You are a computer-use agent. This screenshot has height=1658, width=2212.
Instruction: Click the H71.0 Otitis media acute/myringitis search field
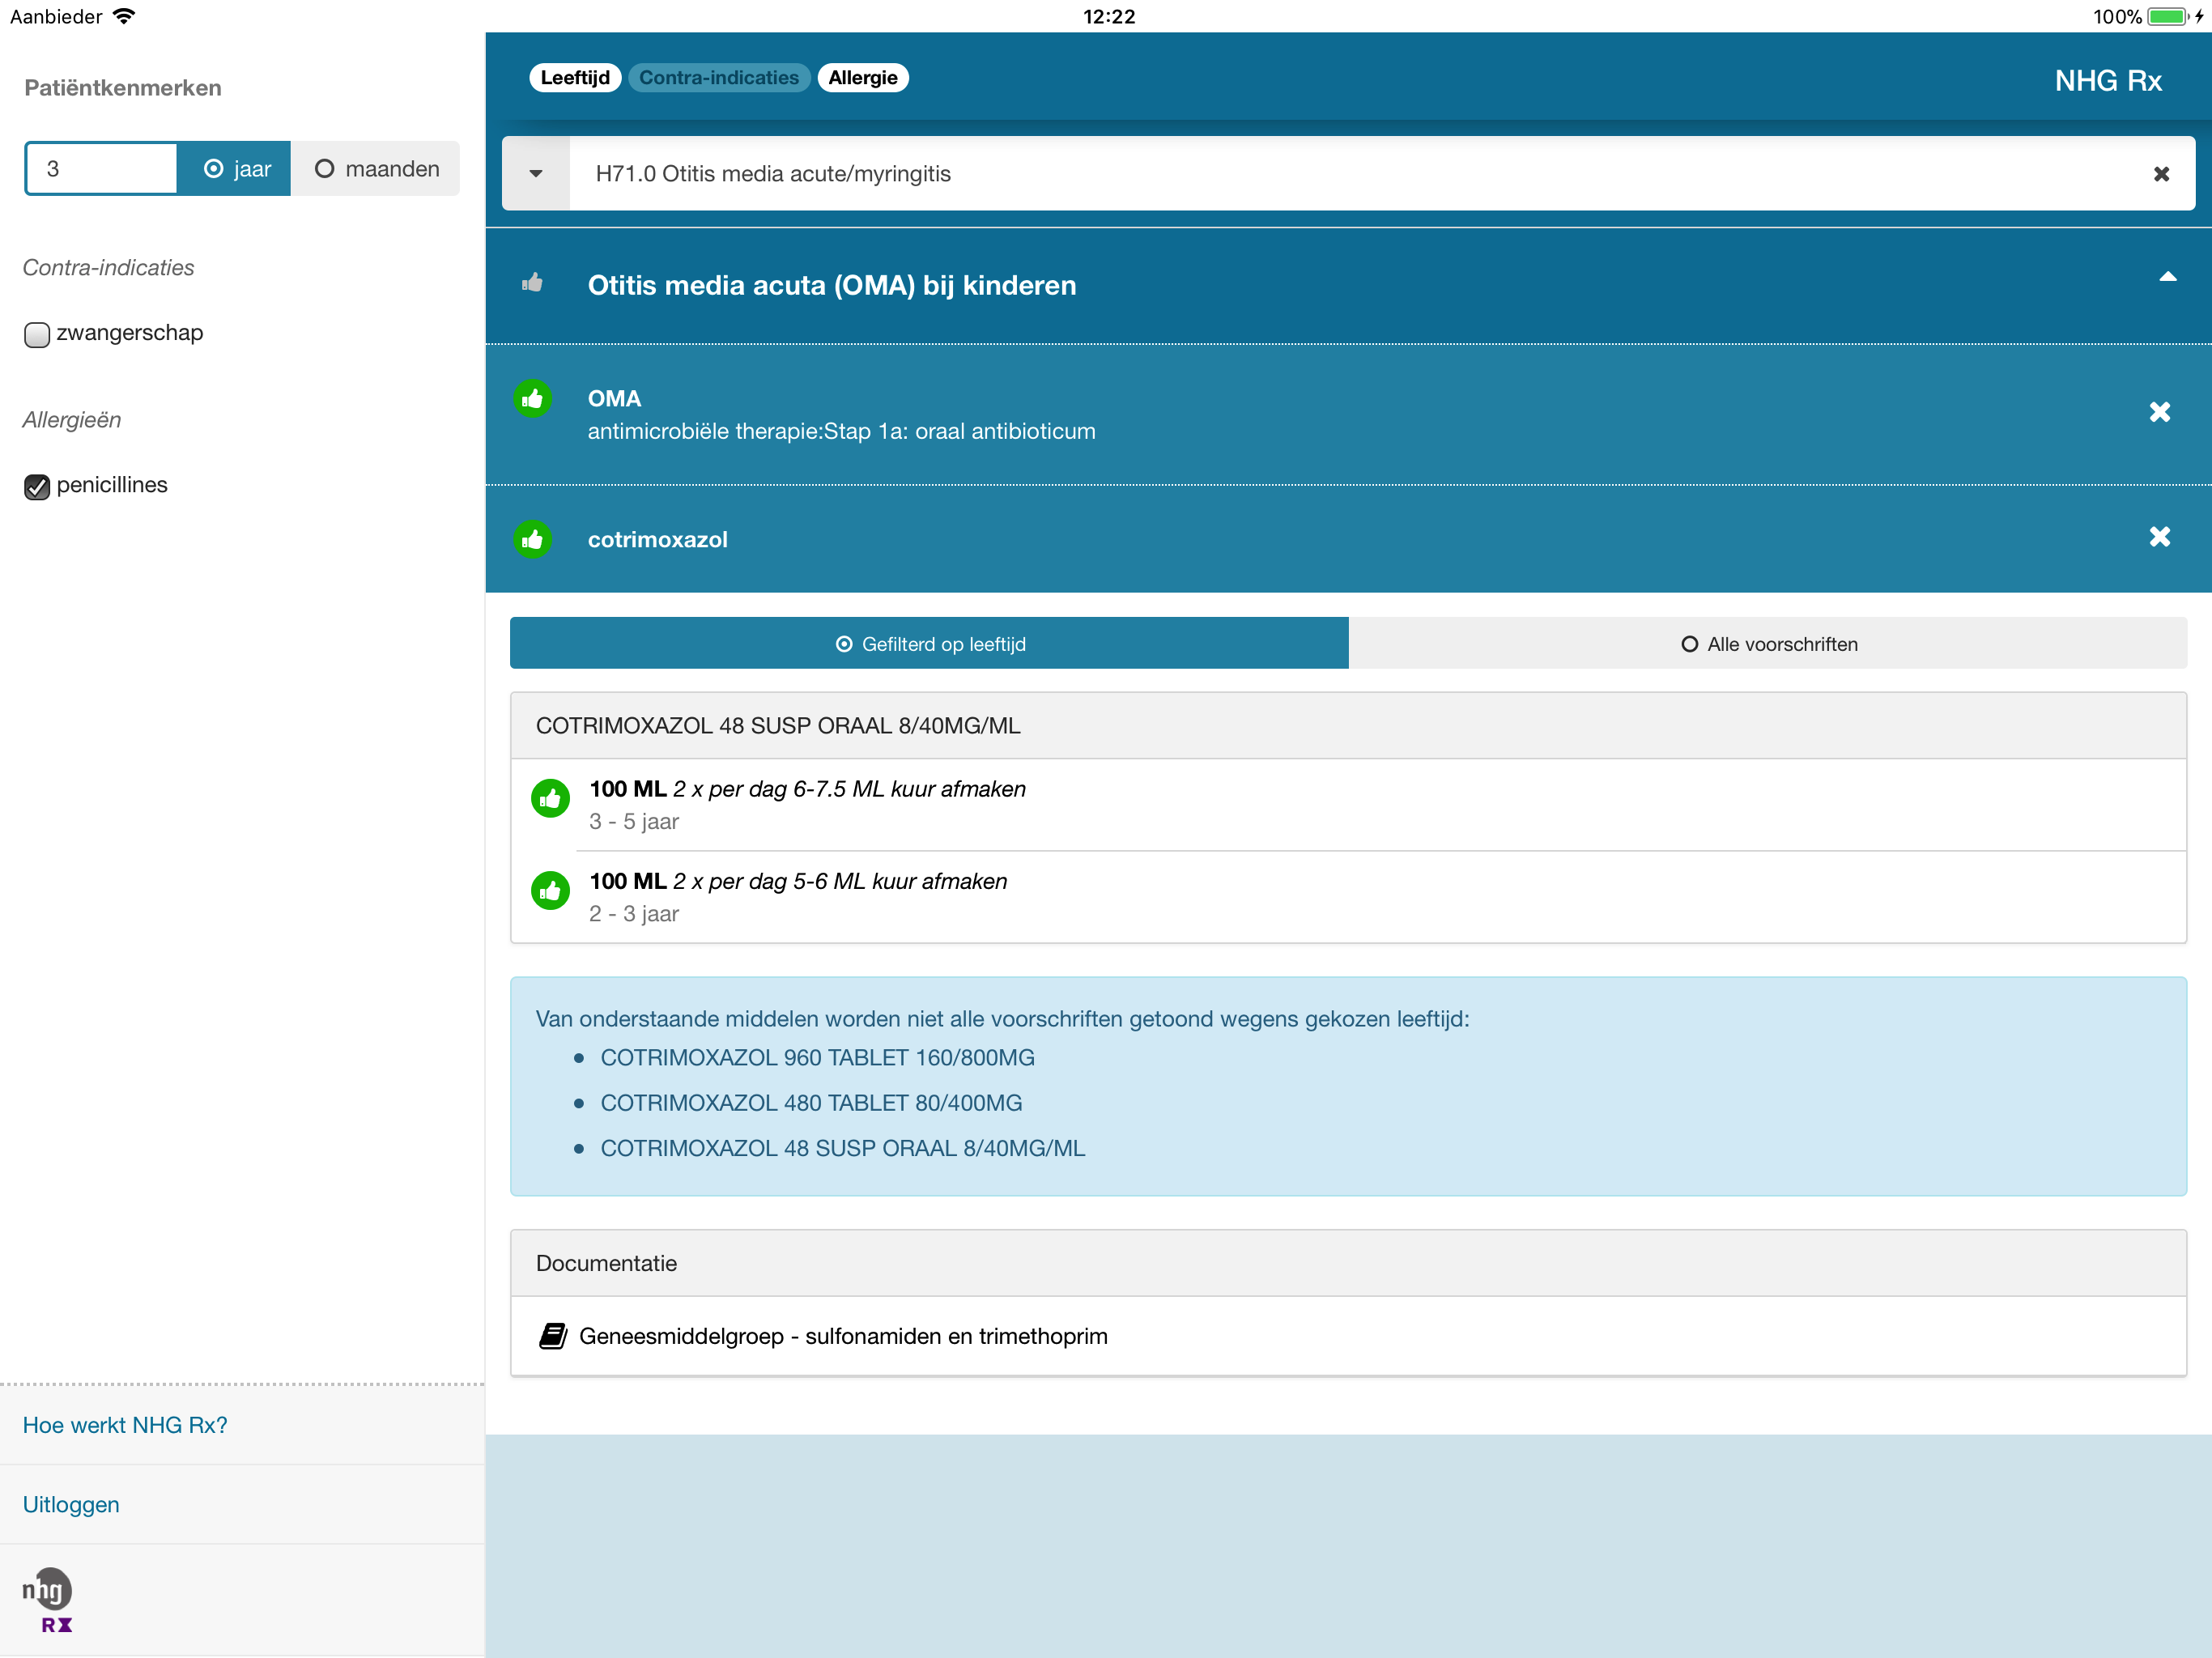(1350, 174)
